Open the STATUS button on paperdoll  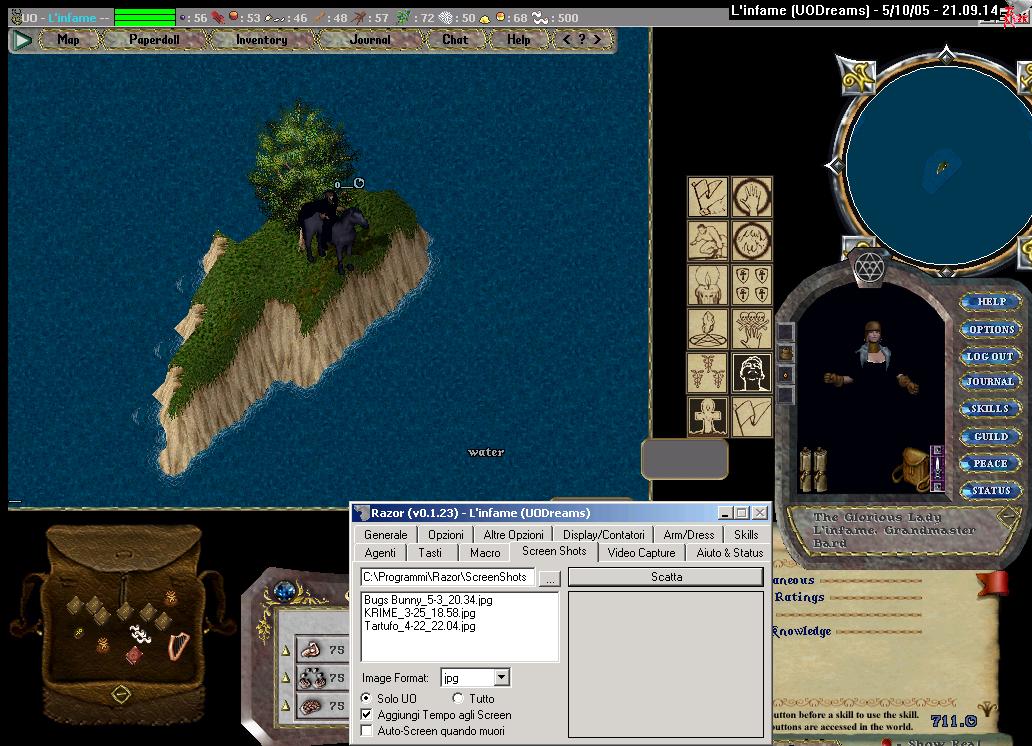click(x=989, y=491)
